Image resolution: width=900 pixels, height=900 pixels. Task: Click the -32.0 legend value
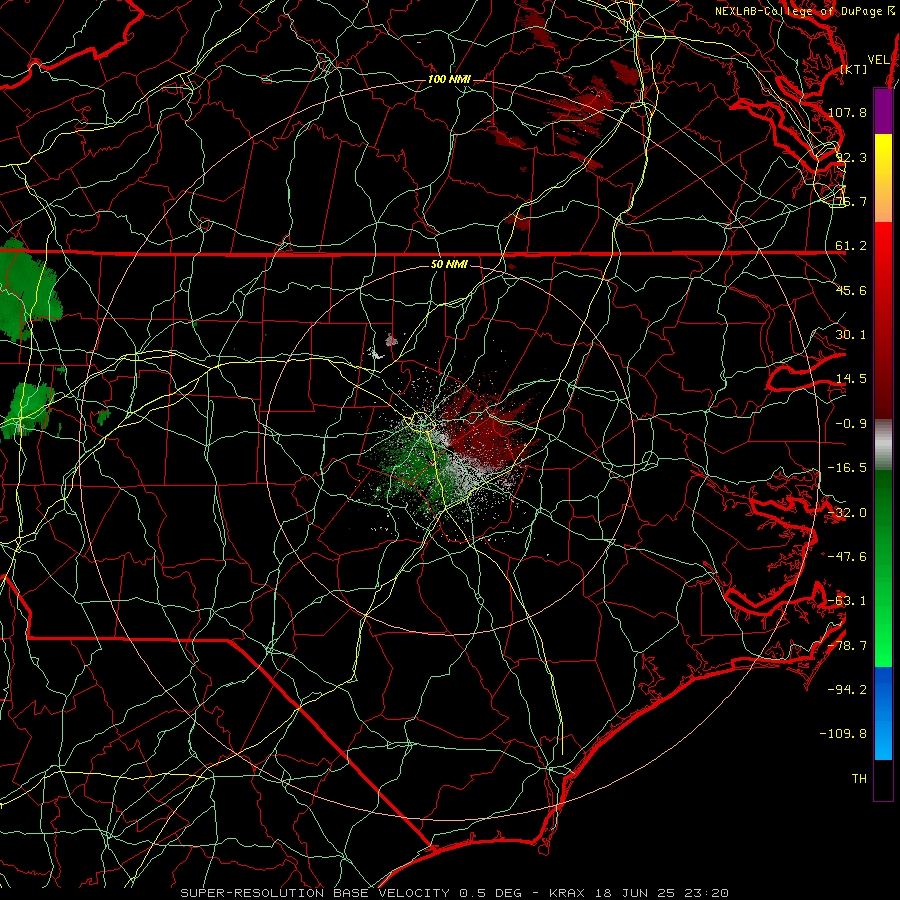(x=847, y=513)
